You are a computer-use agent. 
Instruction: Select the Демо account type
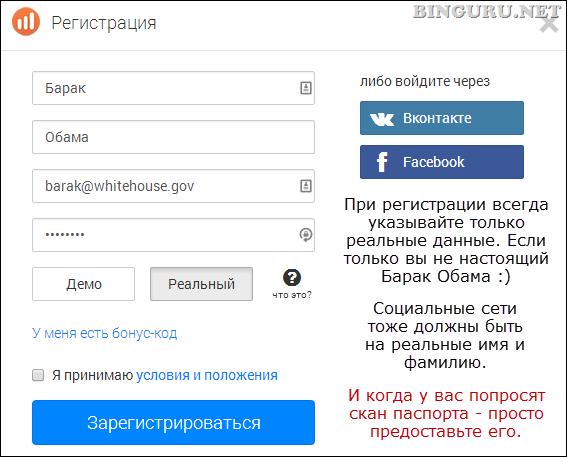point(84,284)
